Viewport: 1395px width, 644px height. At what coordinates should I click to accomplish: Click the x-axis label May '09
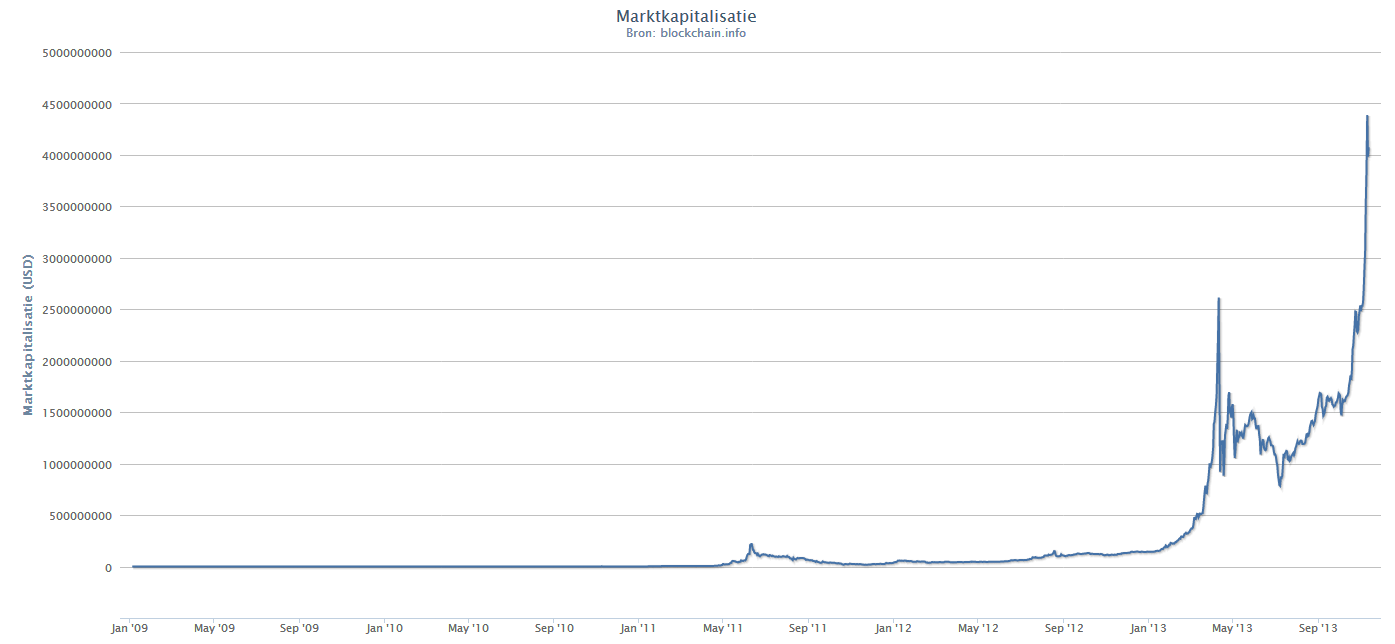point(214,629)
